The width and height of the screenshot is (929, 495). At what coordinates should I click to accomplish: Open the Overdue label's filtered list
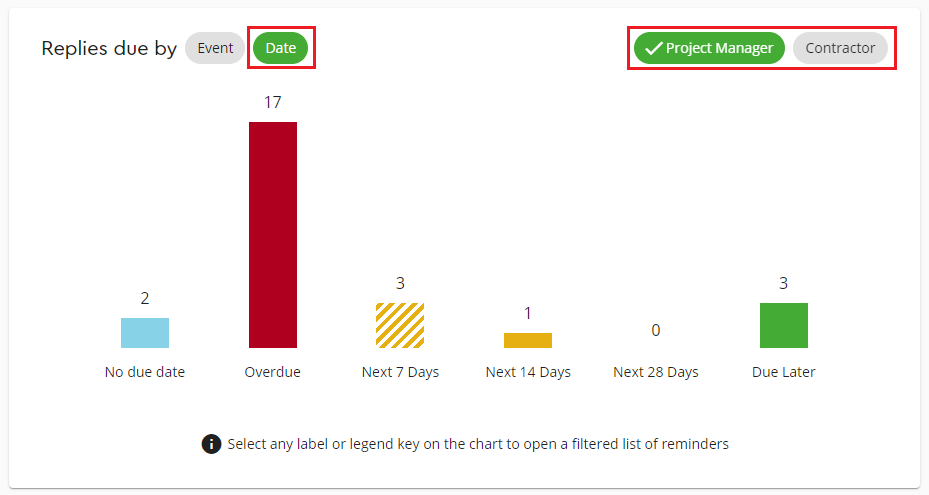[273, 372]
